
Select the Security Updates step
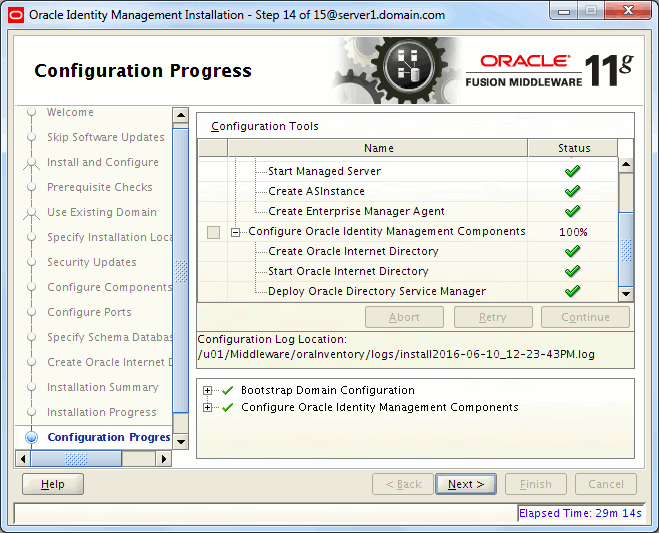[x=92, y=262]
